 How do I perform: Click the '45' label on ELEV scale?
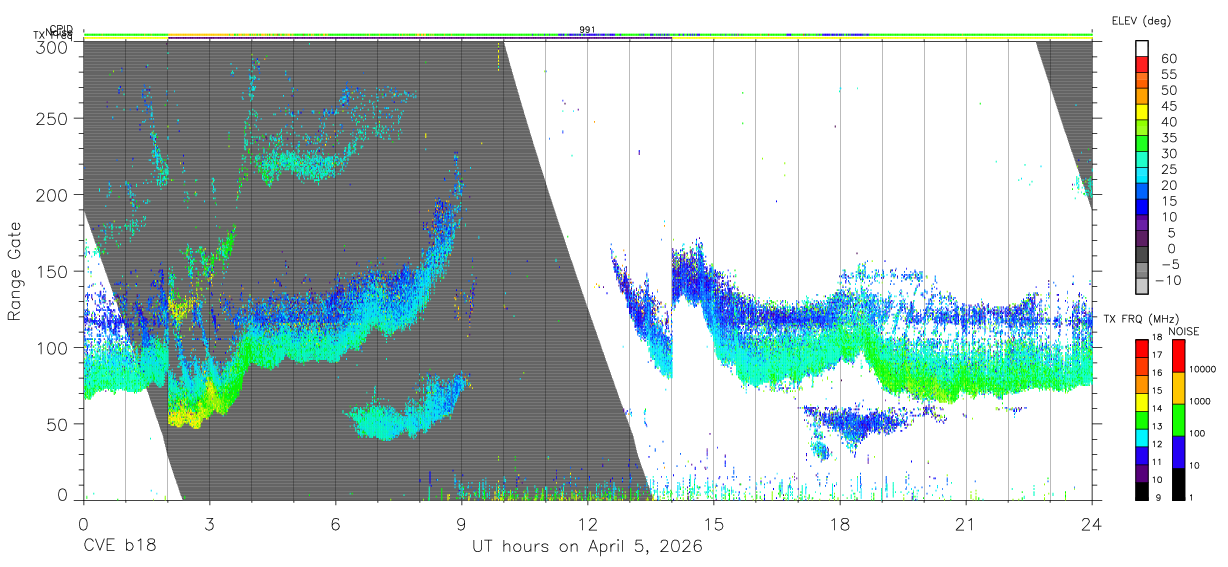click(1170, 105)
